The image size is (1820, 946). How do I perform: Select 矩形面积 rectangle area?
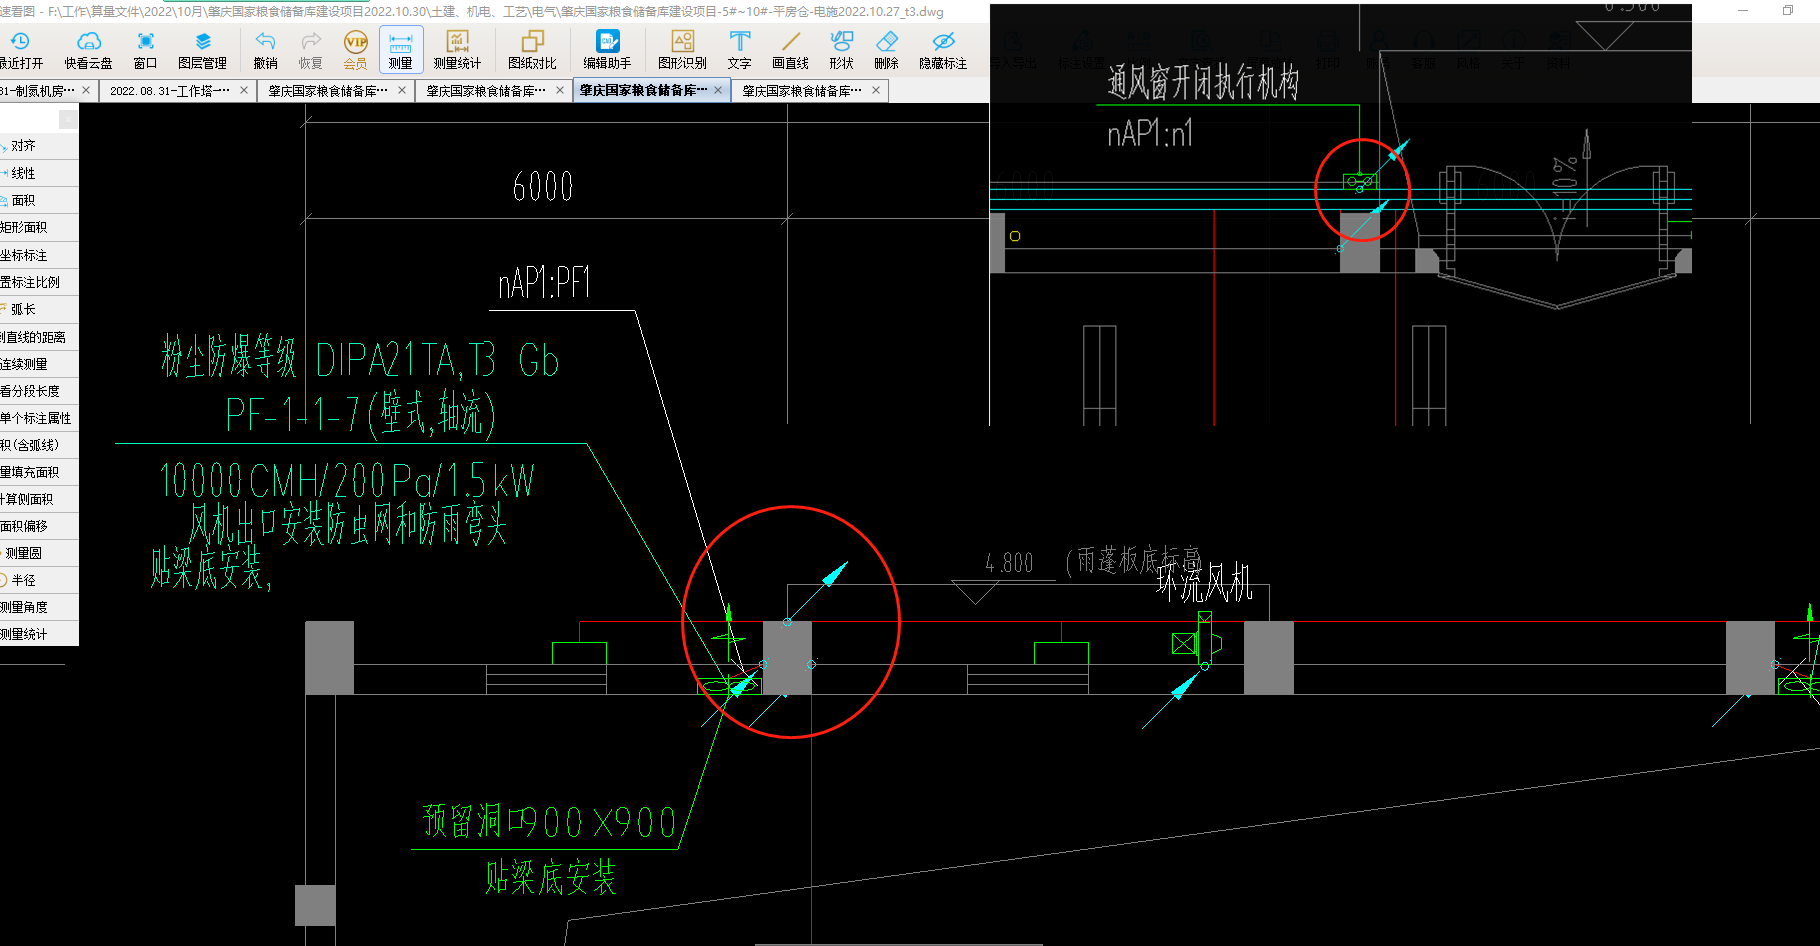point(39,227)
